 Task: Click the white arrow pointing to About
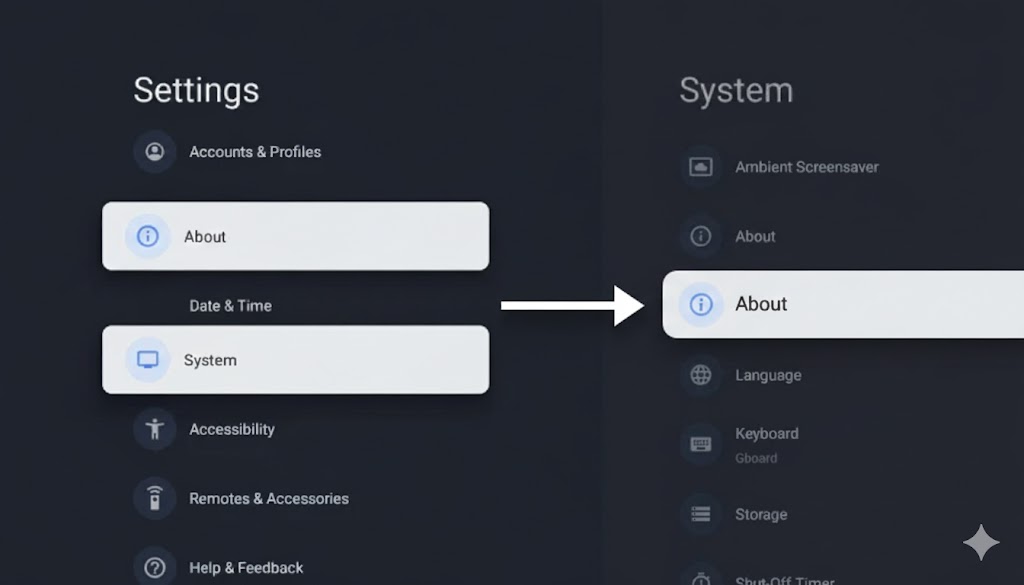(x=572, y=305)
